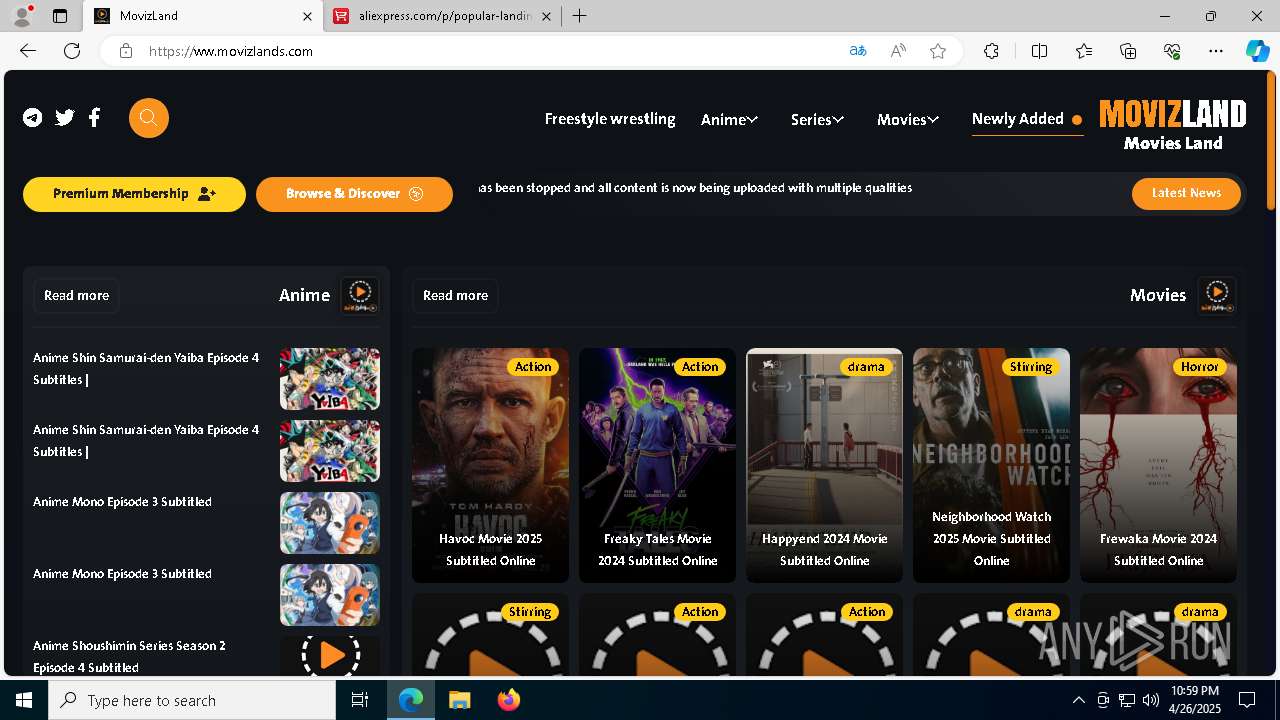The width and height of the screenshot is (1280, 720).
Task: Open the browser profile icon
Action: 22,16
